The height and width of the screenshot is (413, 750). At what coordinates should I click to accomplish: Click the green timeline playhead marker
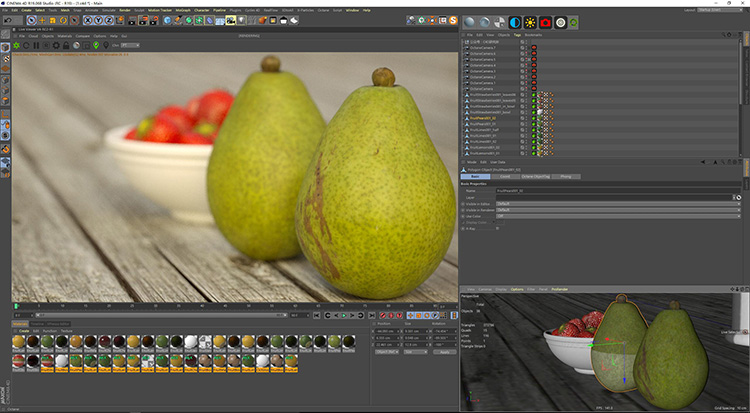(16, 306)
